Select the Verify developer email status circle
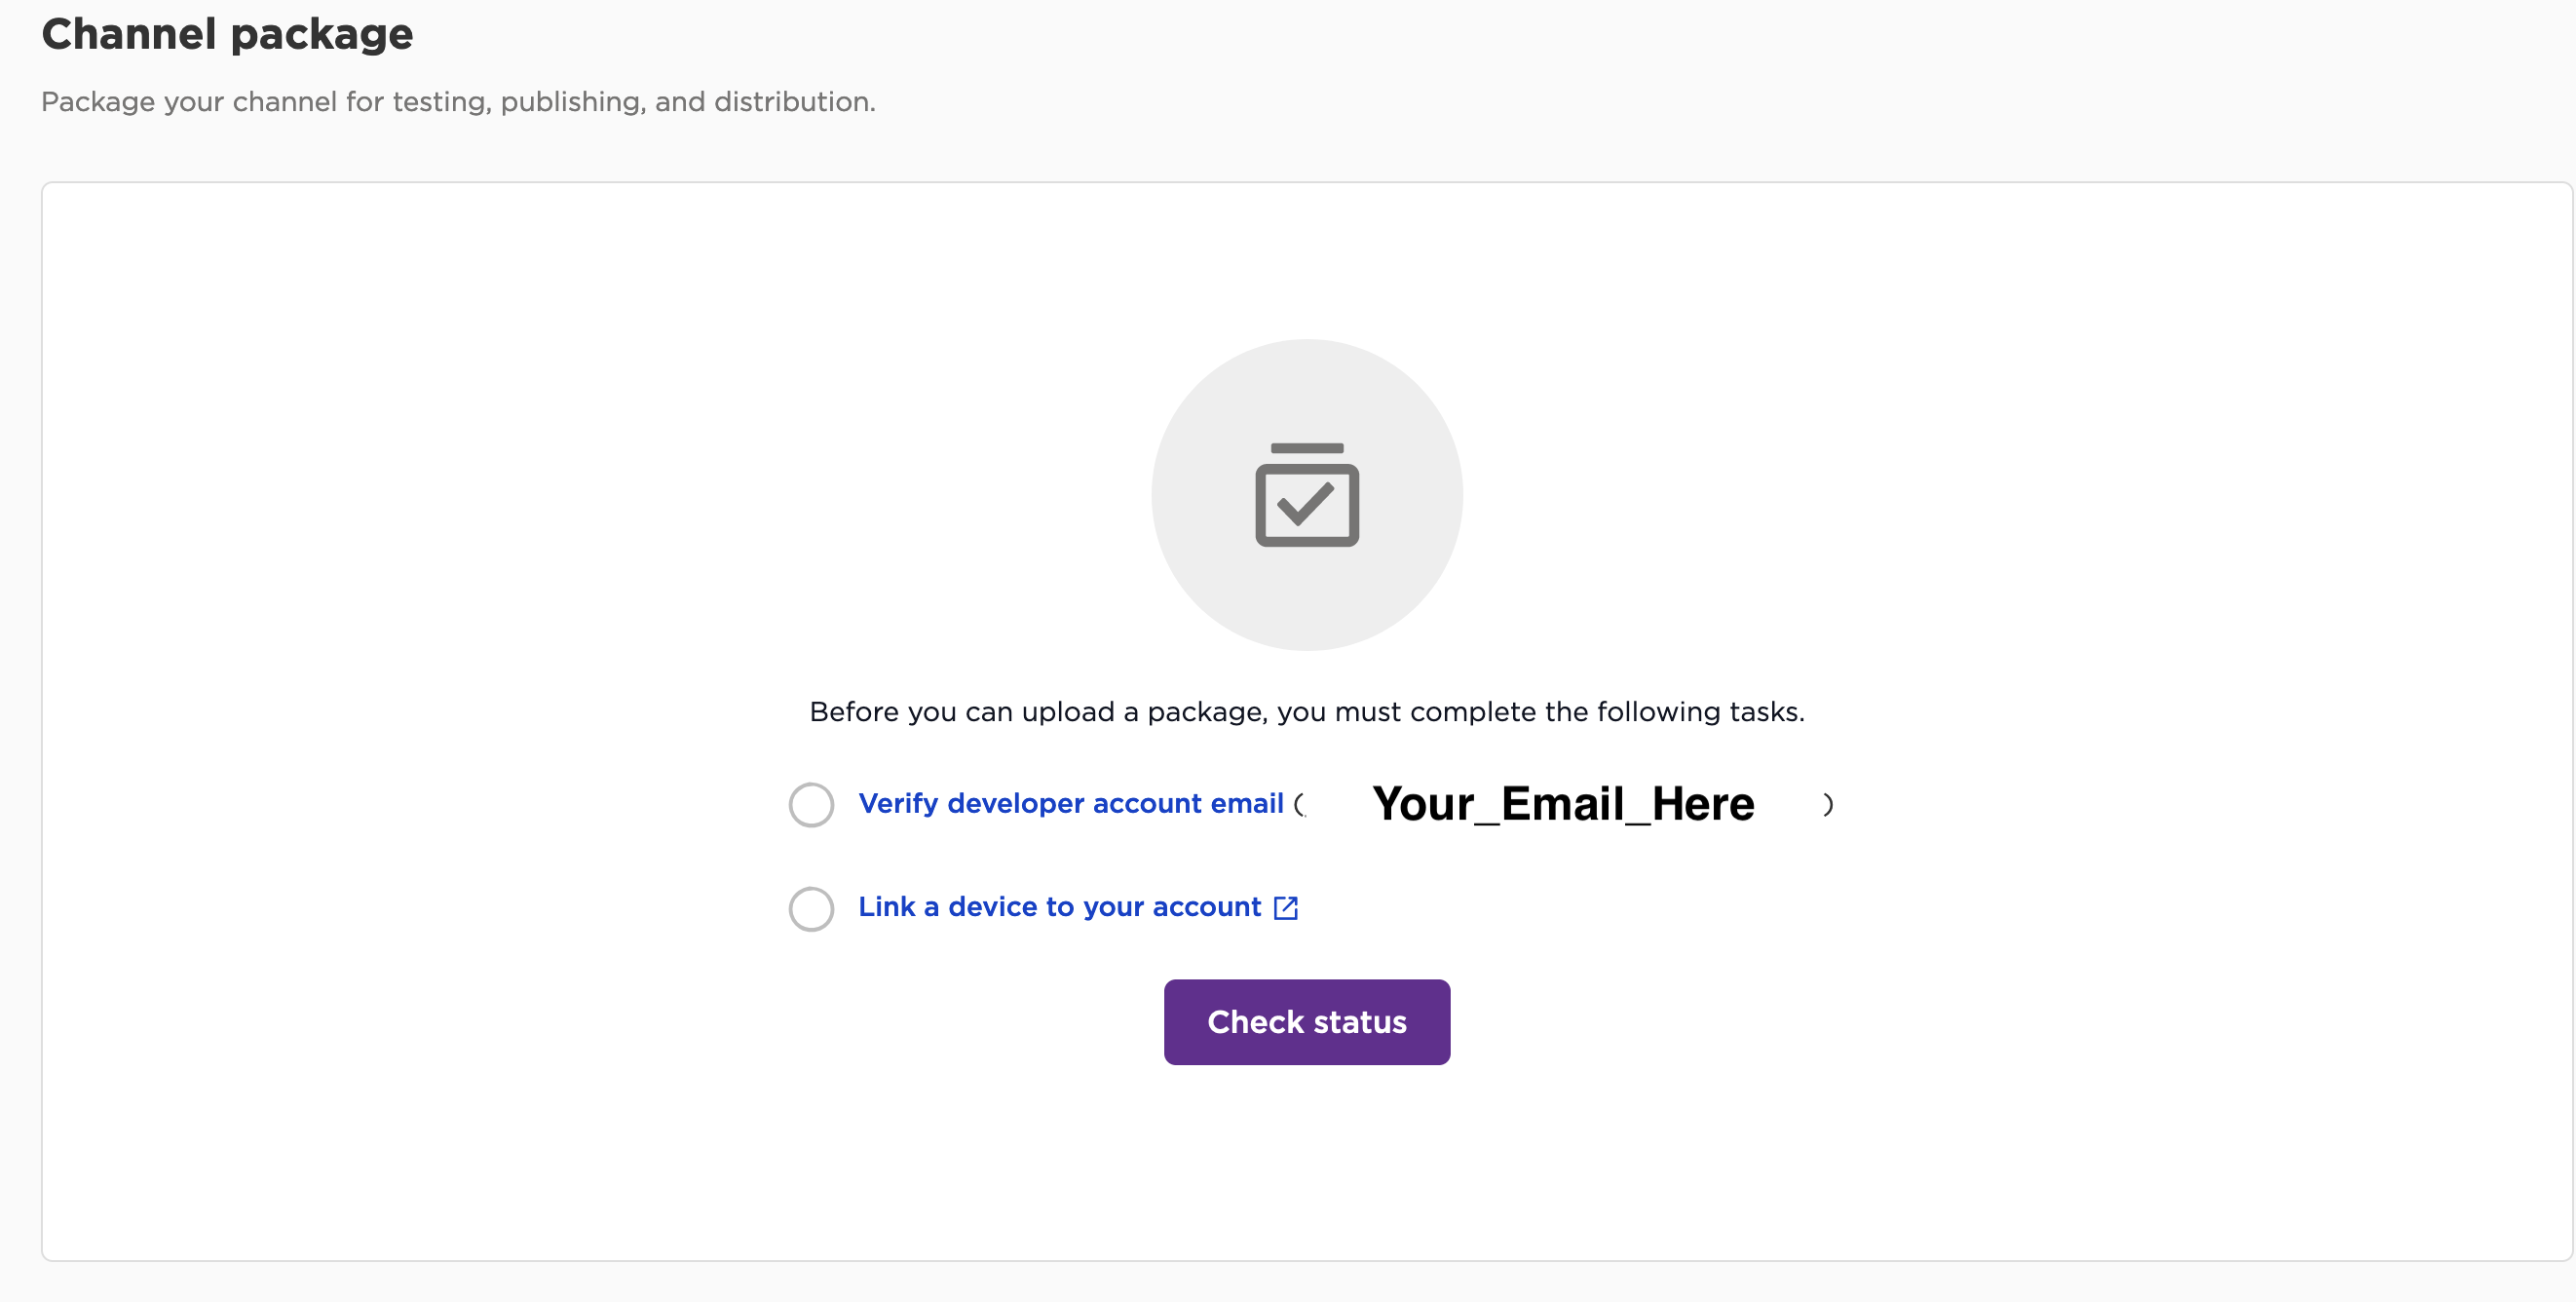Viewport: 2576px width, 1302px height. 811,804
